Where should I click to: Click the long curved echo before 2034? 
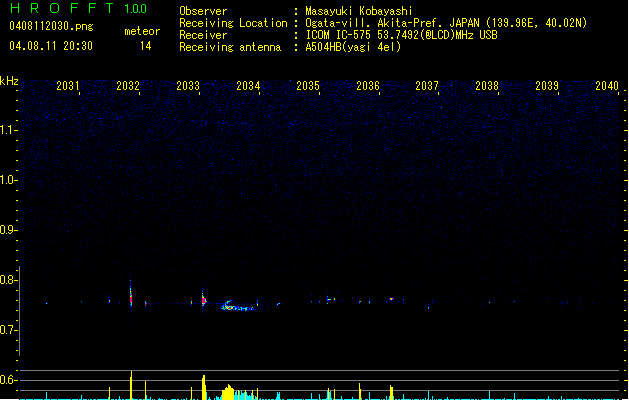[239, 306]
